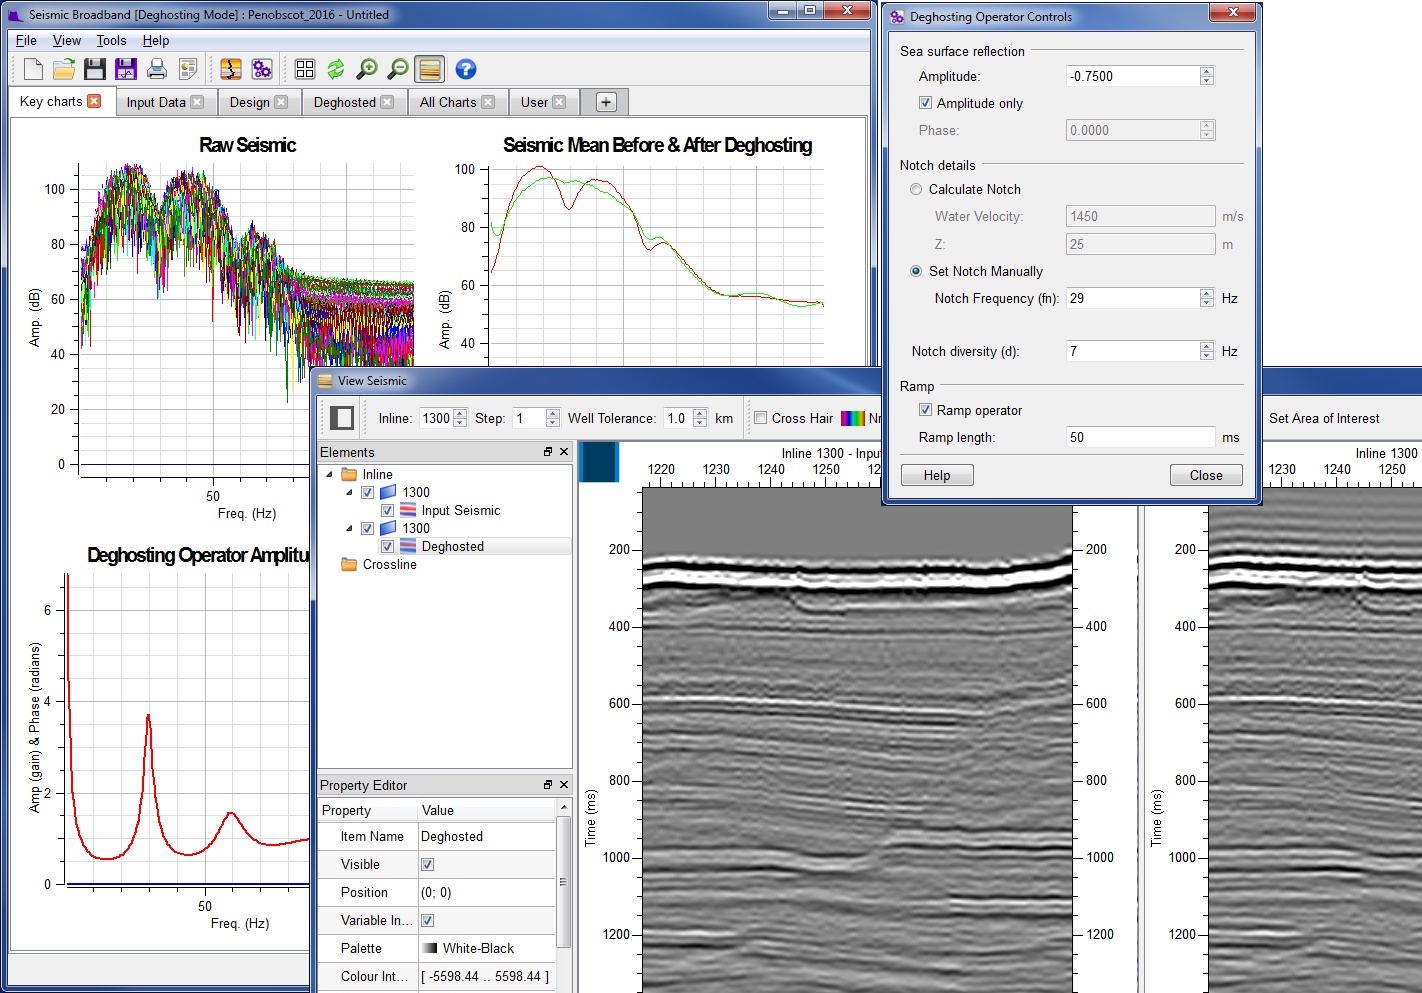Zoom in with the magnifier plus icon
The width and height of the screenshot is (1422, 993).
coord(367,69)
